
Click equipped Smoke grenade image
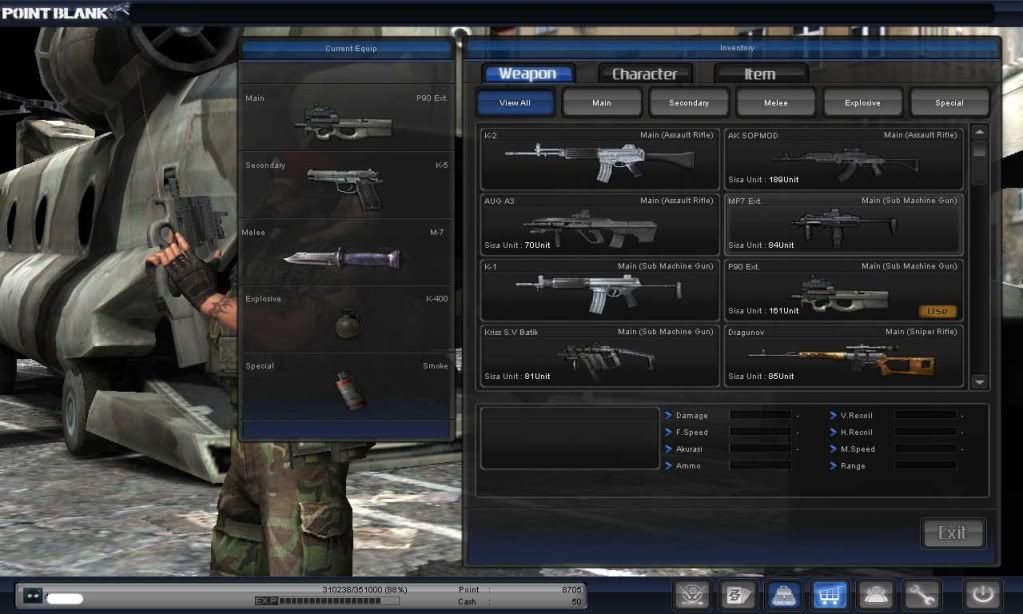351,390
